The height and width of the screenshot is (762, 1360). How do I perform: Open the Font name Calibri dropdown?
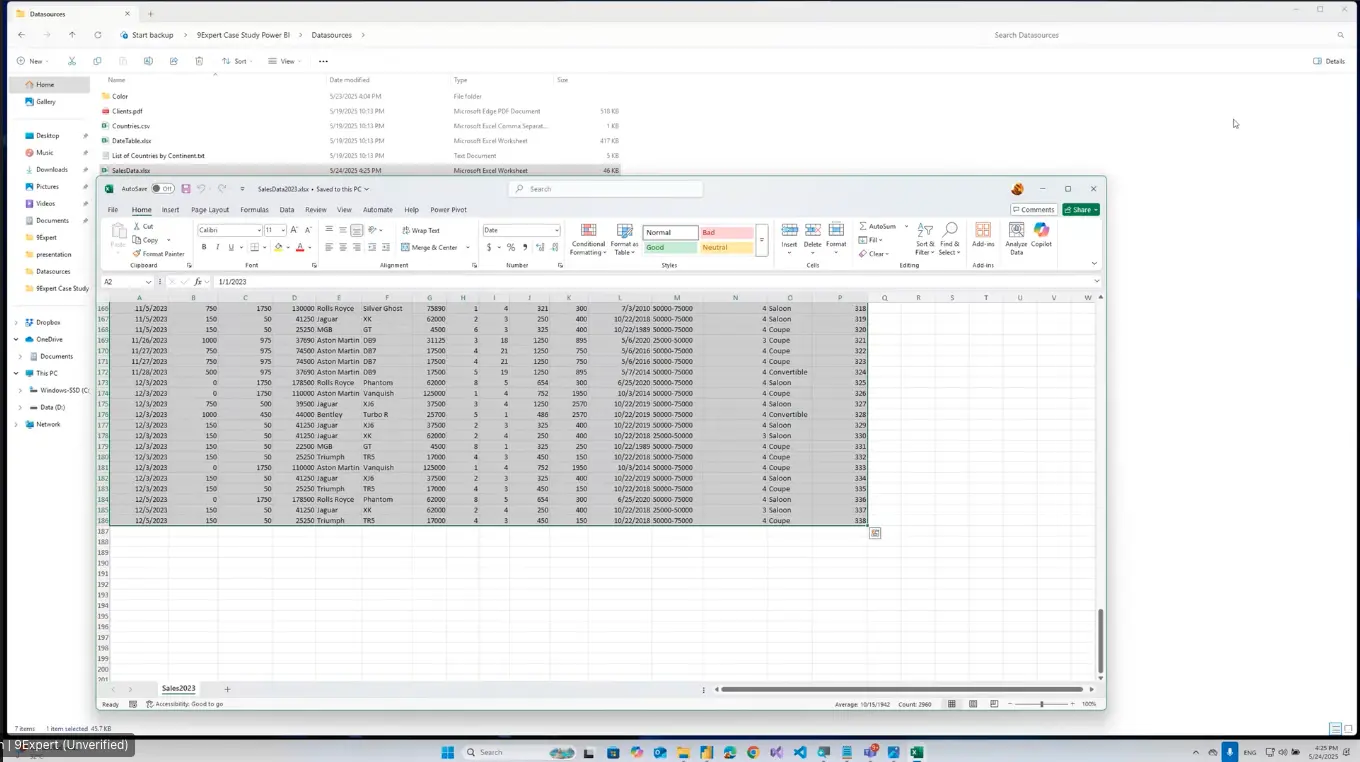pos(258,231)
